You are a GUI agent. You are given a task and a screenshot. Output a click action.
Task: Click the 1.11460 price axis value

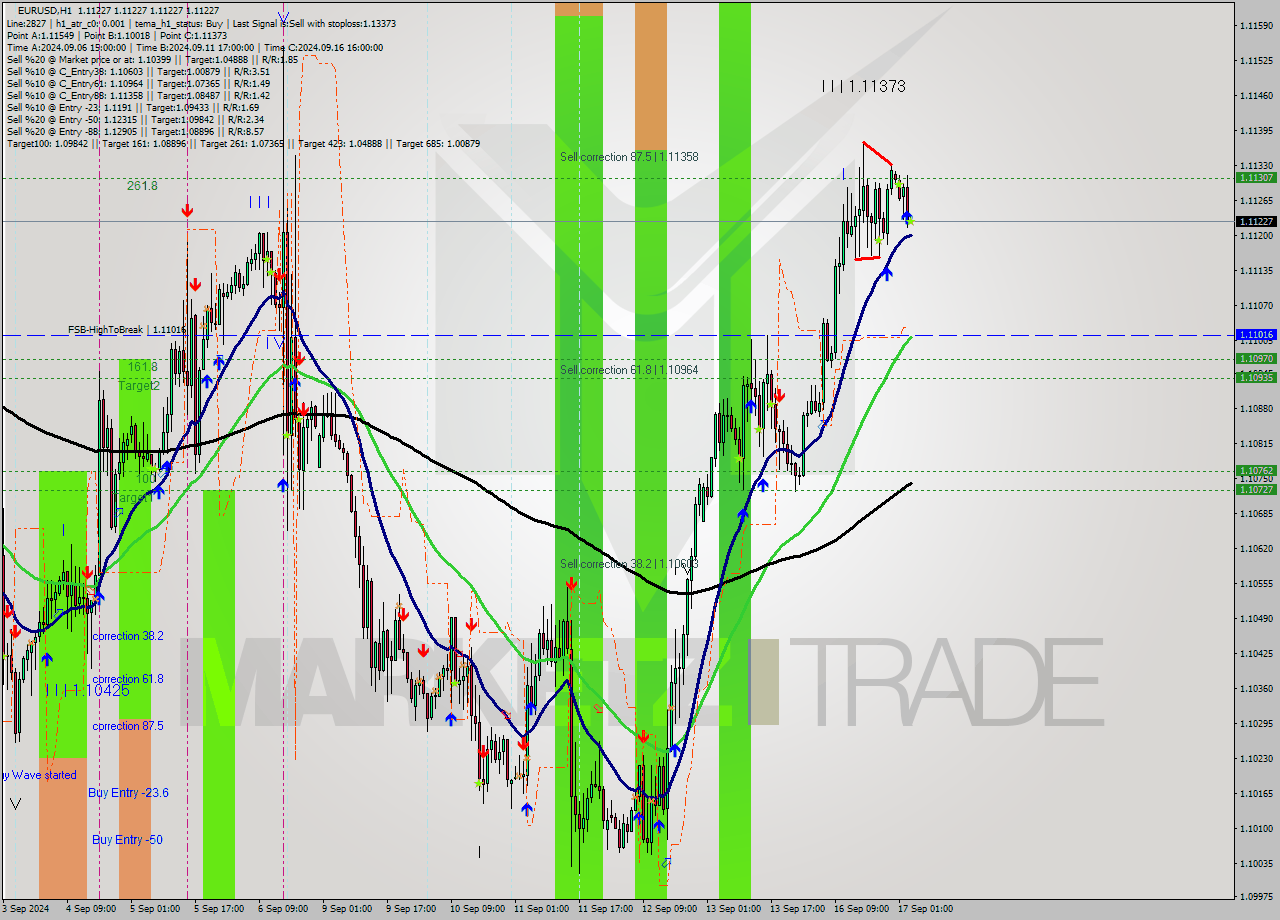pyautogui.click(x=1257, y=96)
